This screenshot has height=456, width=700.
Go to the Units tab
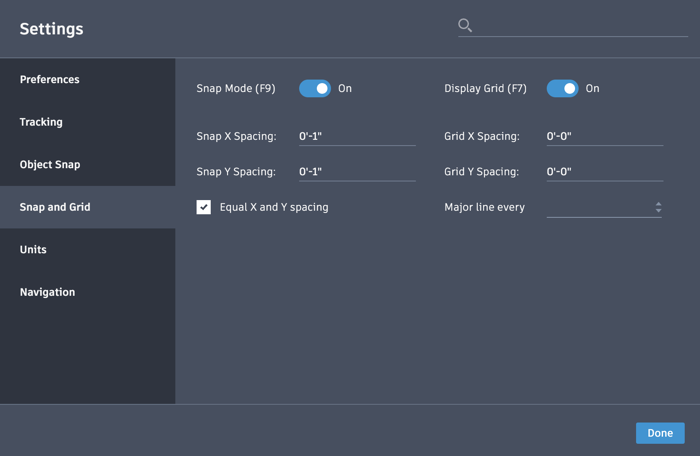click(33, 250)
